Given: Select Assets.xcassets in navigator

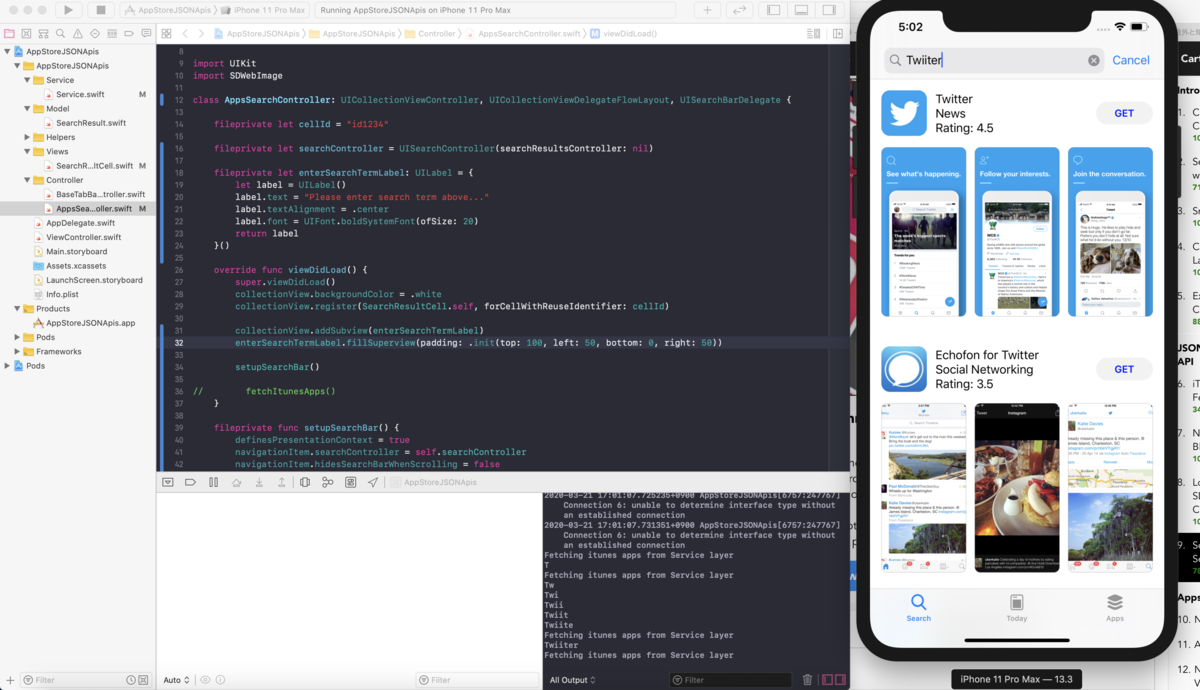Looking at the screenshot, I should coord(78,266).
